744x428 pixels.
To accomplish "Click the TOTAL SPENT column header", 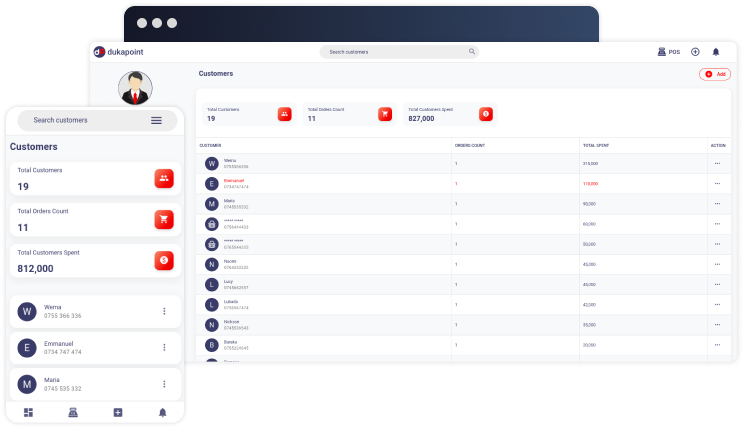I will pos(596,146).
